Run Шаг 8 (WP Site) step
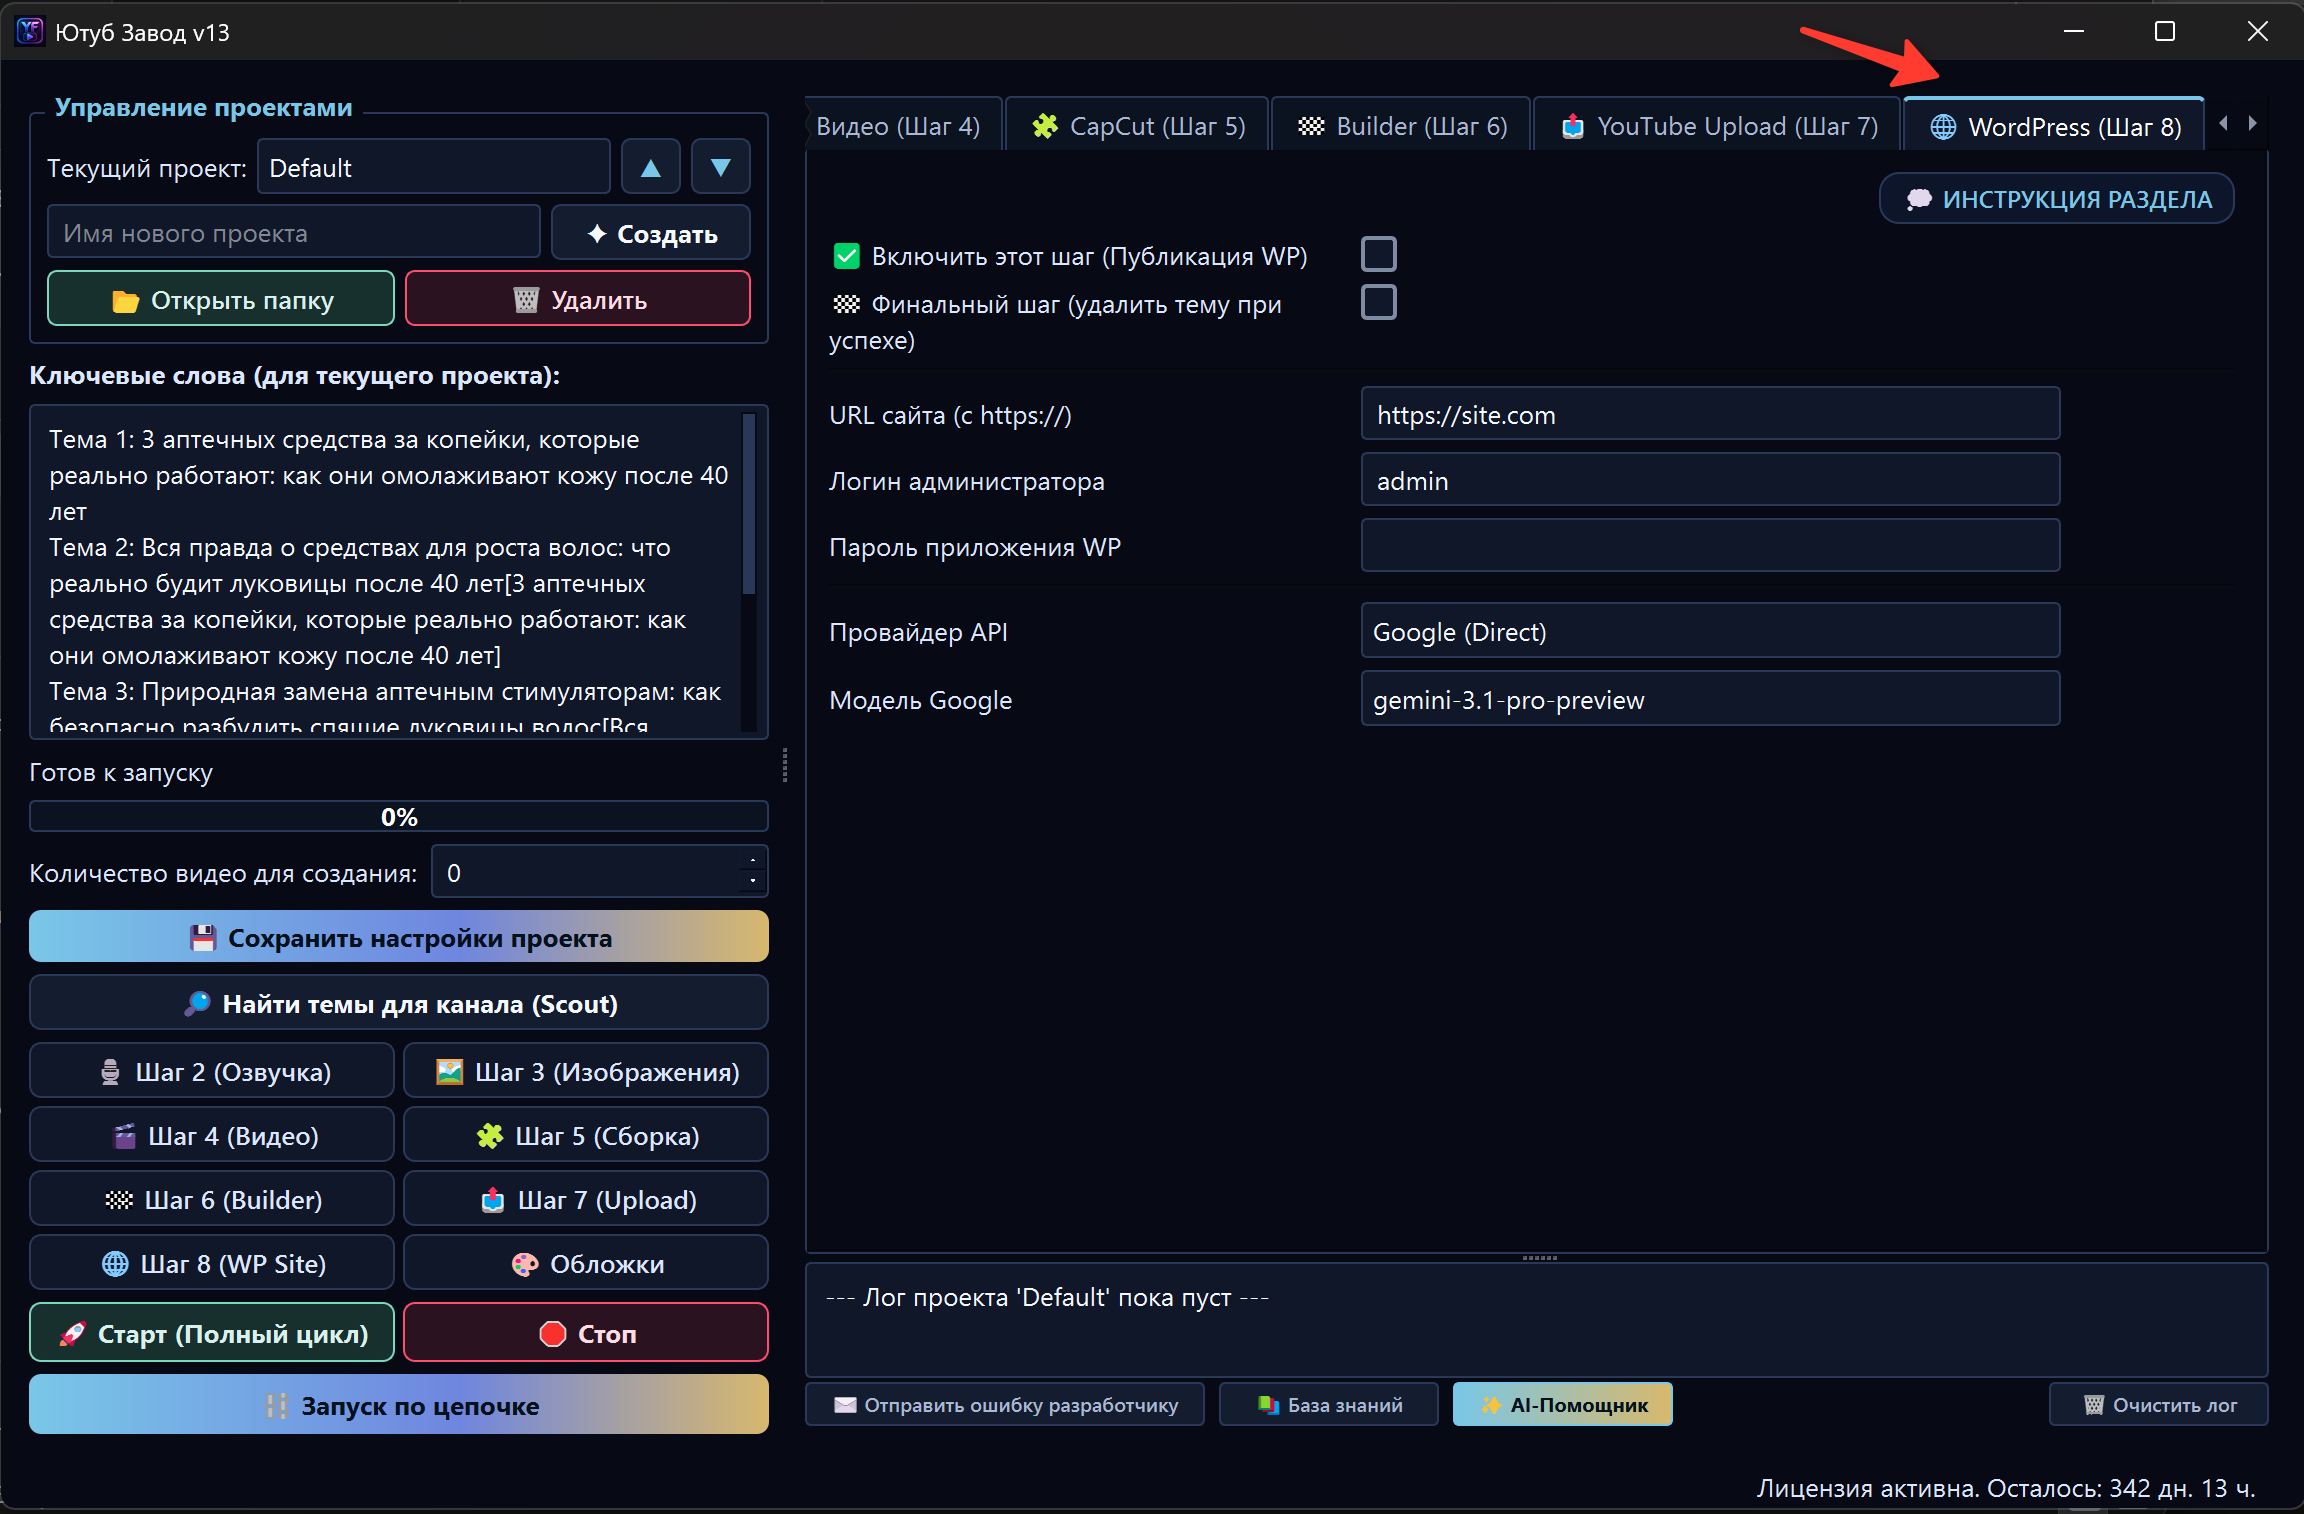 pyautogui.click(x=212, y=1263)
